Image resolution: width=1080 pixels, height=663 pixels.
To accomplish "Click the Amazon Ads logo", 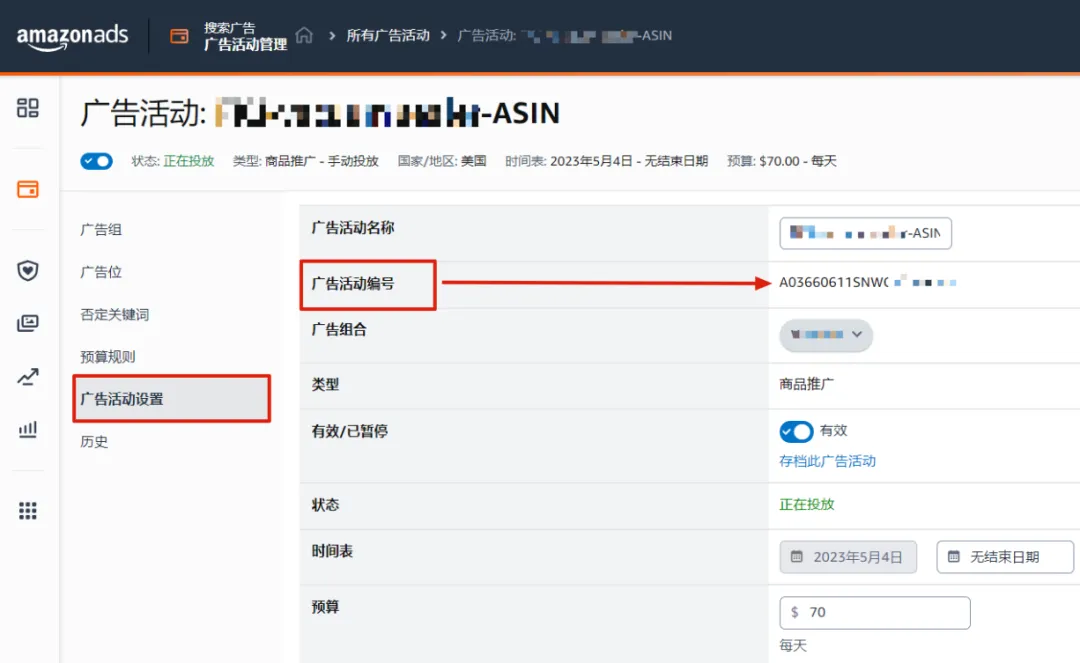I will (x=72, y=36).
